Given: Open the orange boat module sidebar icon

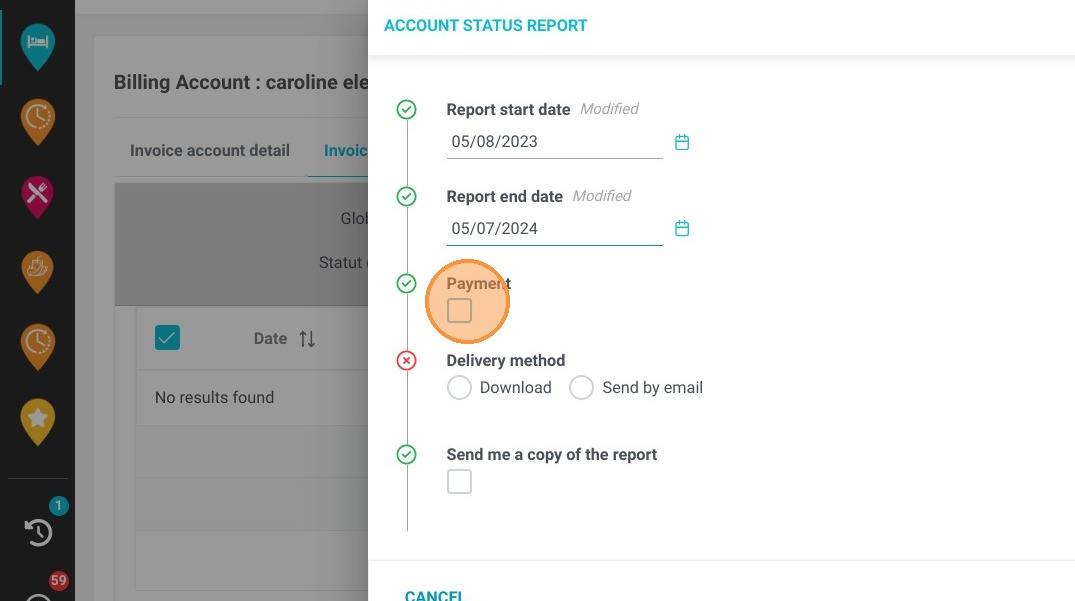Looking at the screenshot, I should pyautogui.click(x=37, y=271).
